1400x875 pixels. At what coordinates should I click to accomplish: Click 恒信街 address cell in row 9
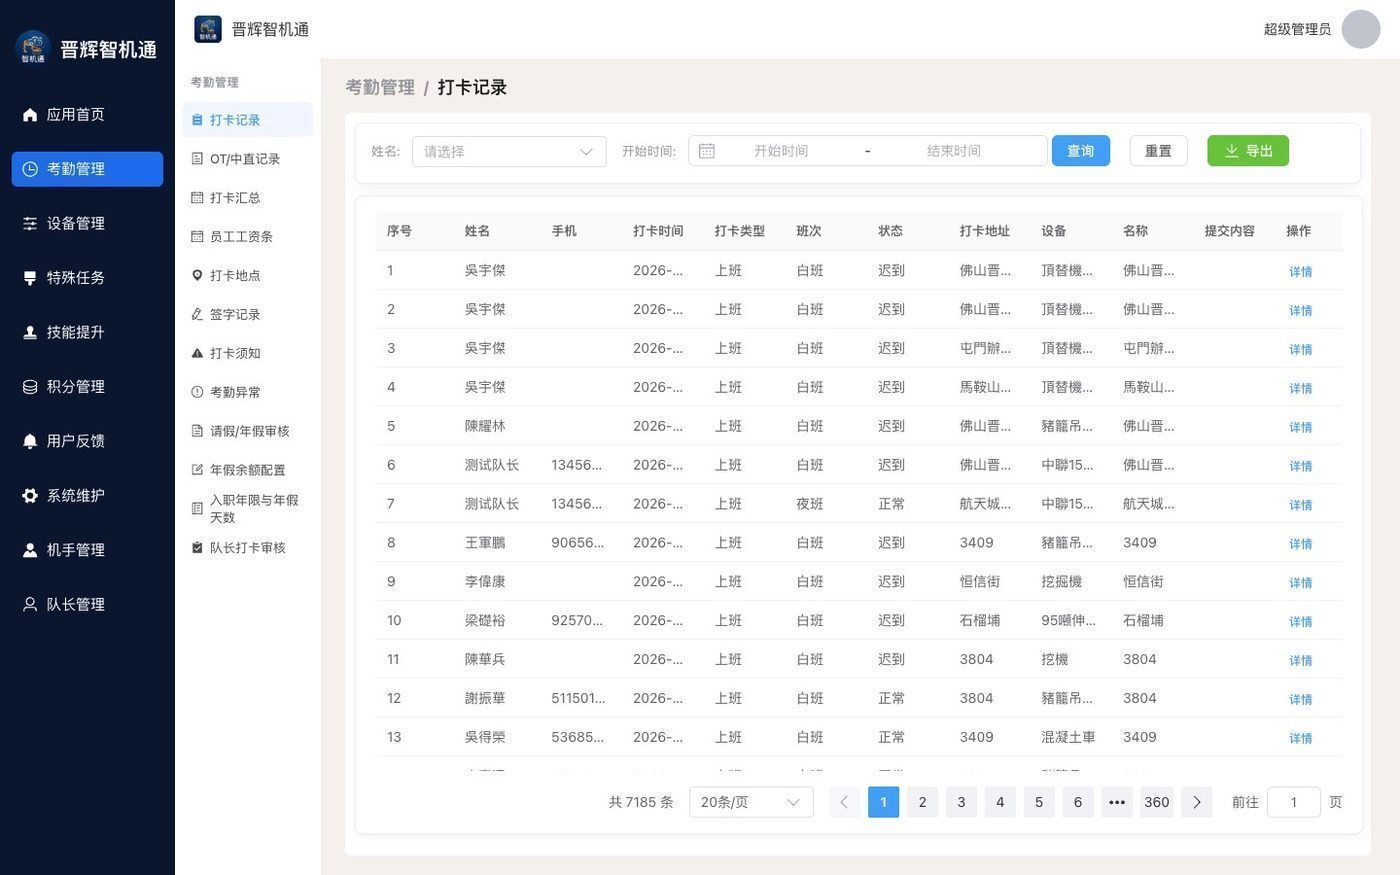(980, 581)
